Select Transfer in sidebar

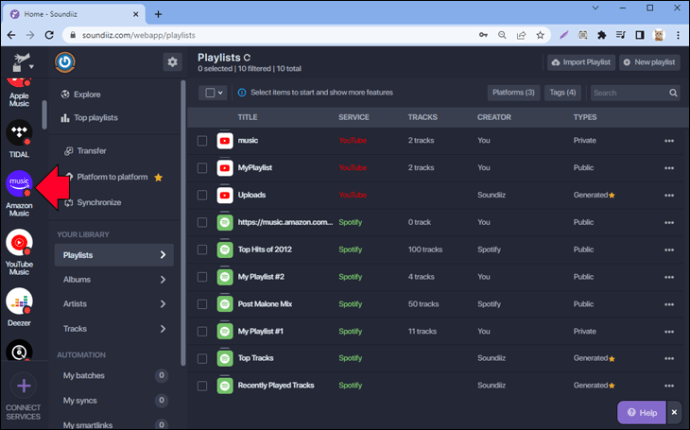[85, 151]
